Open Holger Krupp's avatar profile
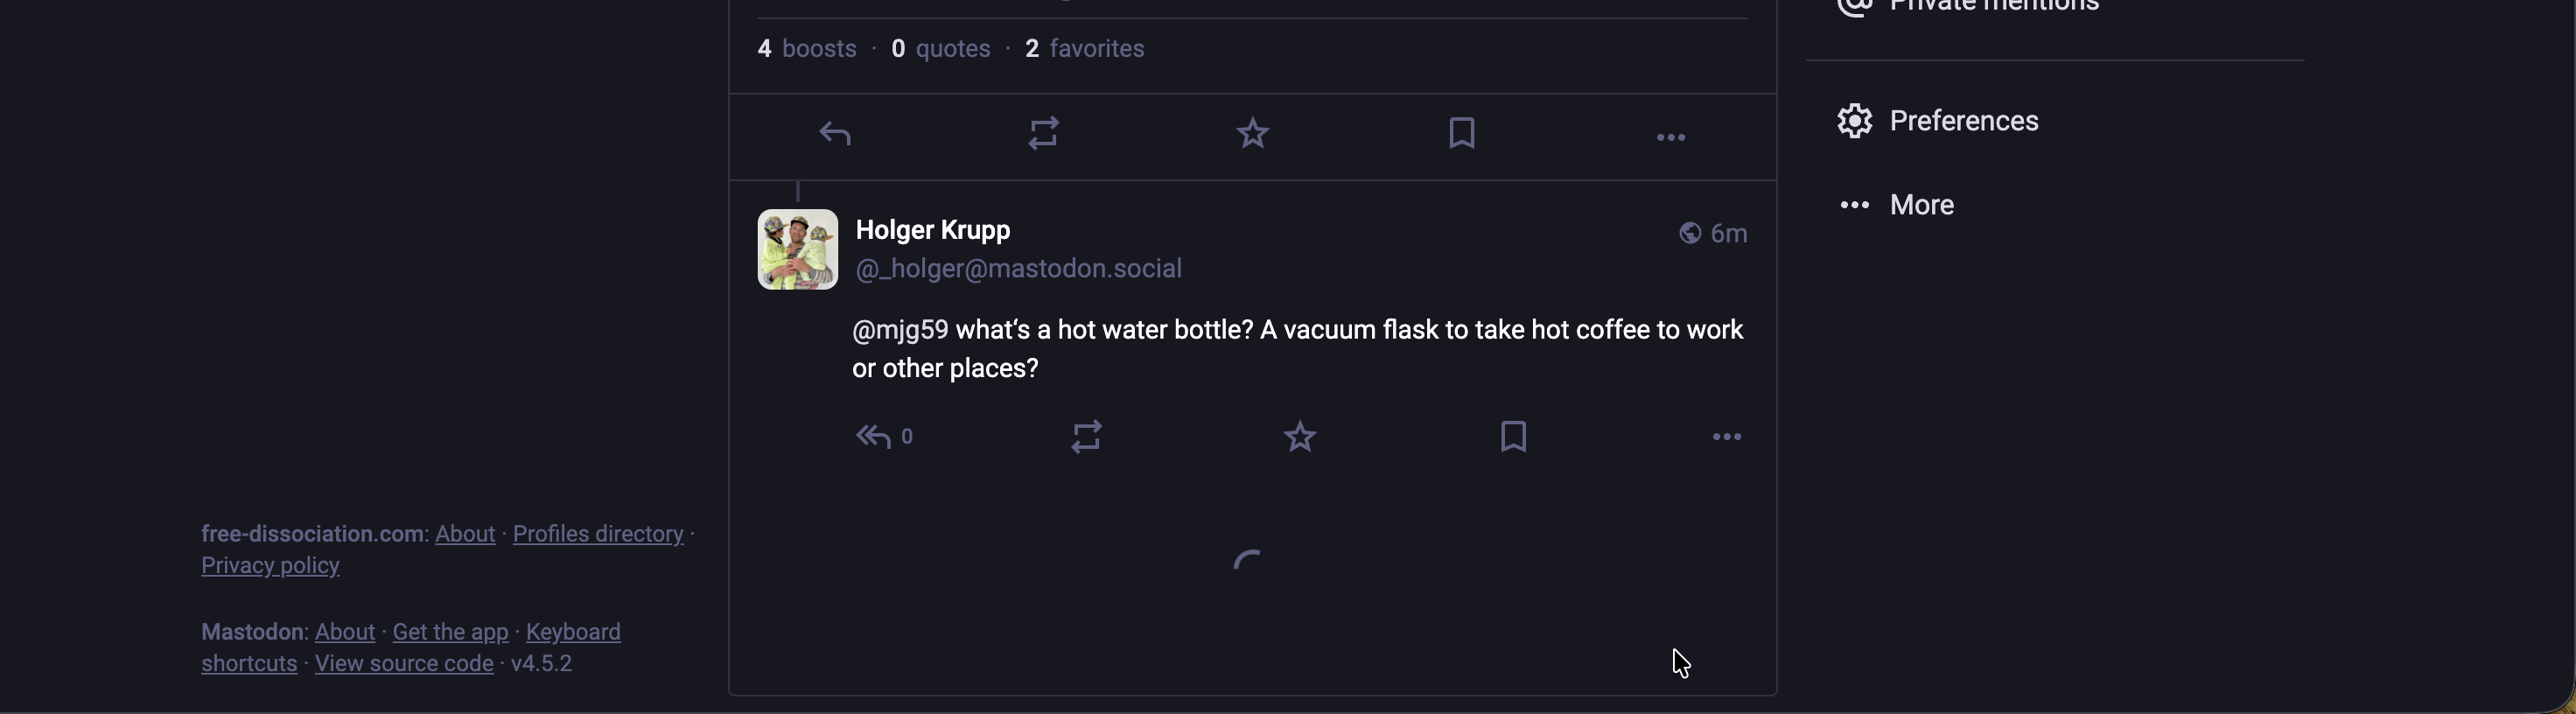 [x=797, y=250]
